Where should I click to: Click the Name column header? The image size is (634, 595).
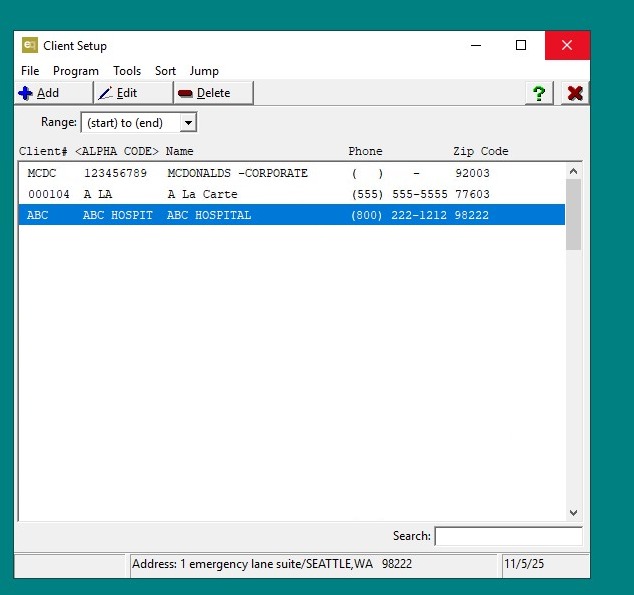180,151
